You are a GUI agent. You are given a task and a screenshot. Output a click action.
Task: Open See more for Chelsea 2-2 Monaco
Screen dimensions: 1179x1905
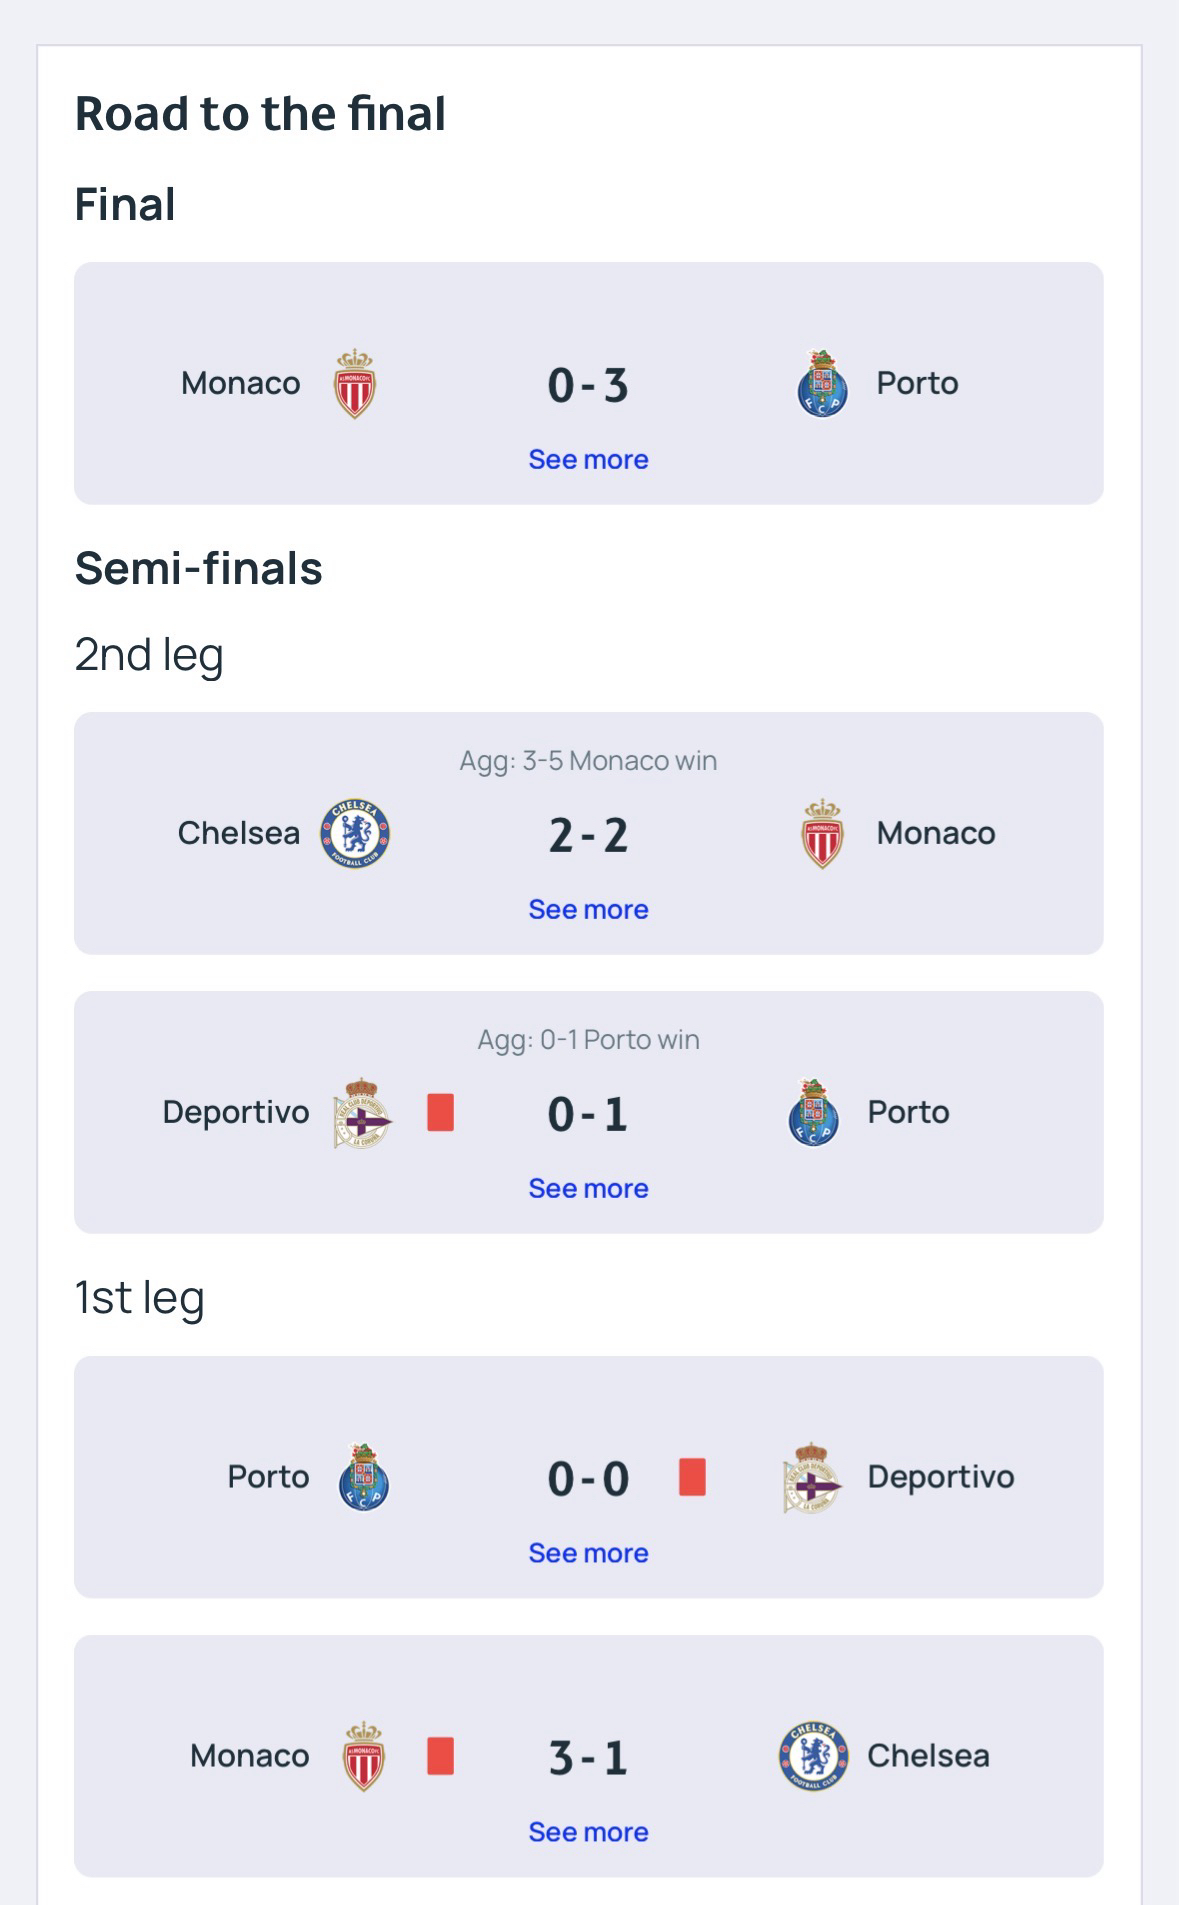tap(588, 910)
